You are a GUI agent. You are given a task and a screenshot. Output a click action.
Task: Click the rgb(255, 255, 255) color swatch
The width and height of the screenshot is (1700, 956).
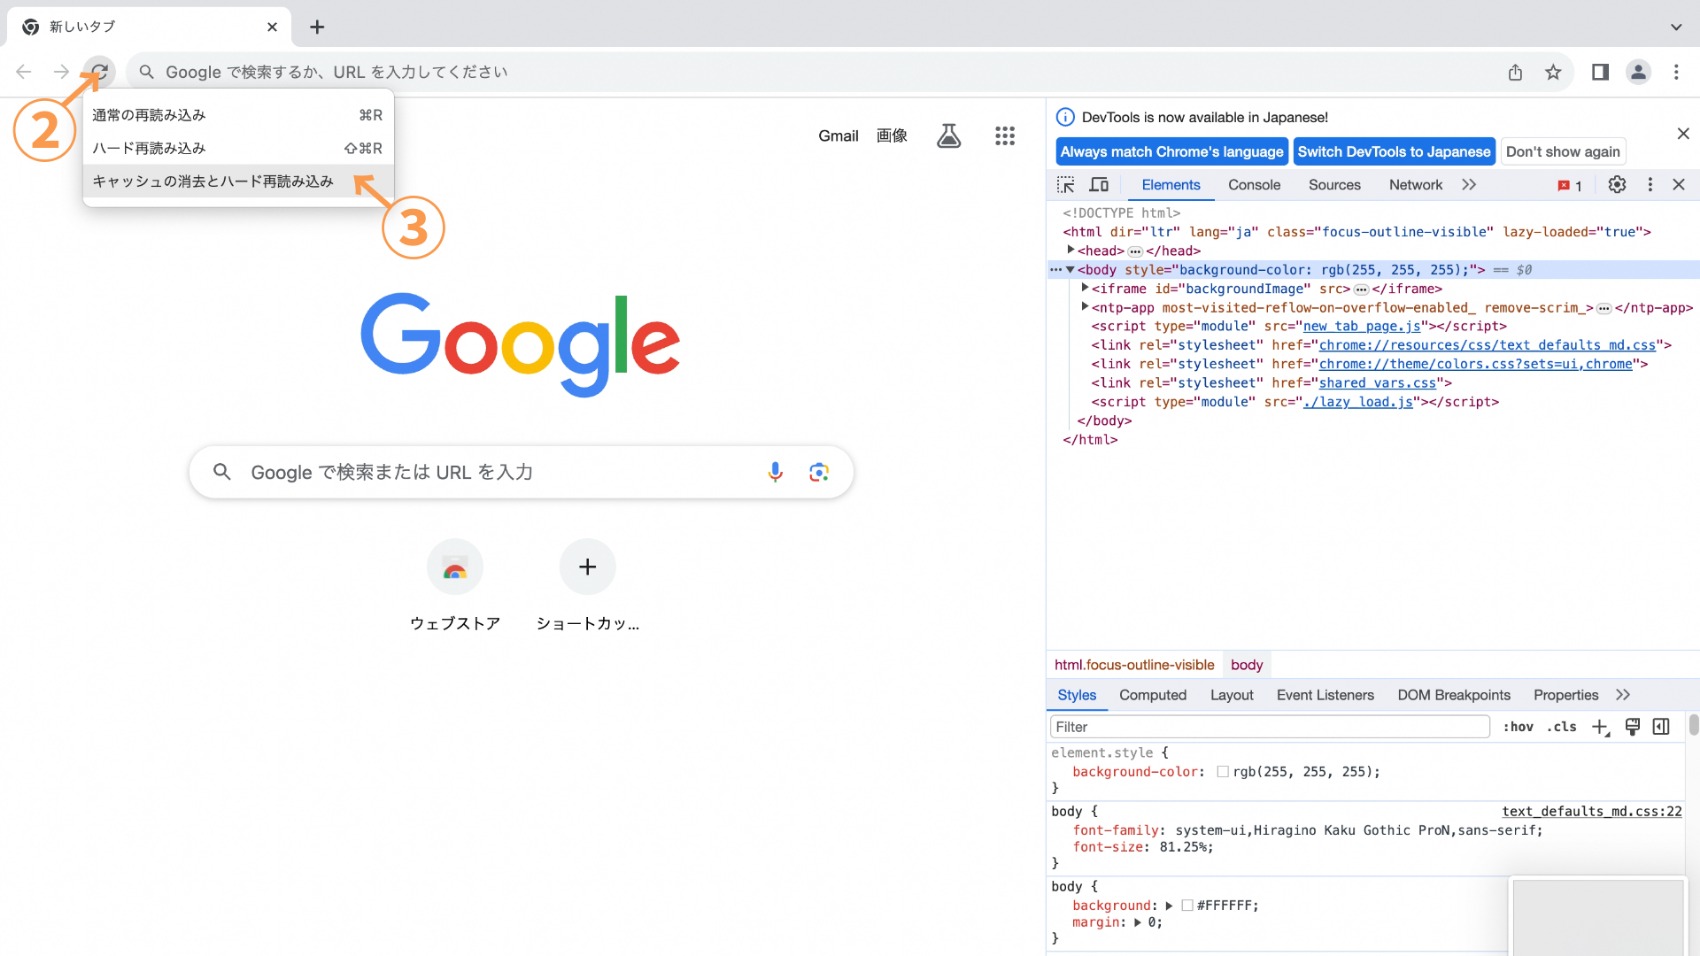coord(1222,772)
